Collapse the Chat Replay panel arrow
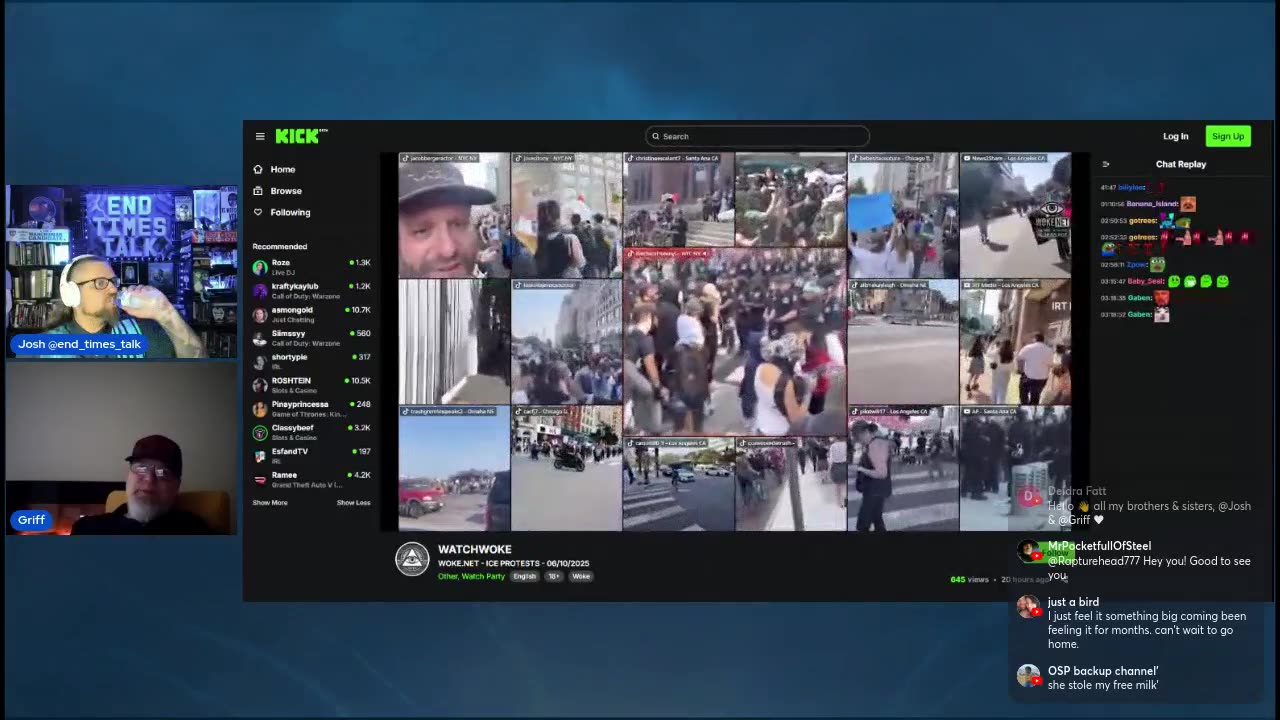This screenshot has width=1280, height=720. (1106, 164)
